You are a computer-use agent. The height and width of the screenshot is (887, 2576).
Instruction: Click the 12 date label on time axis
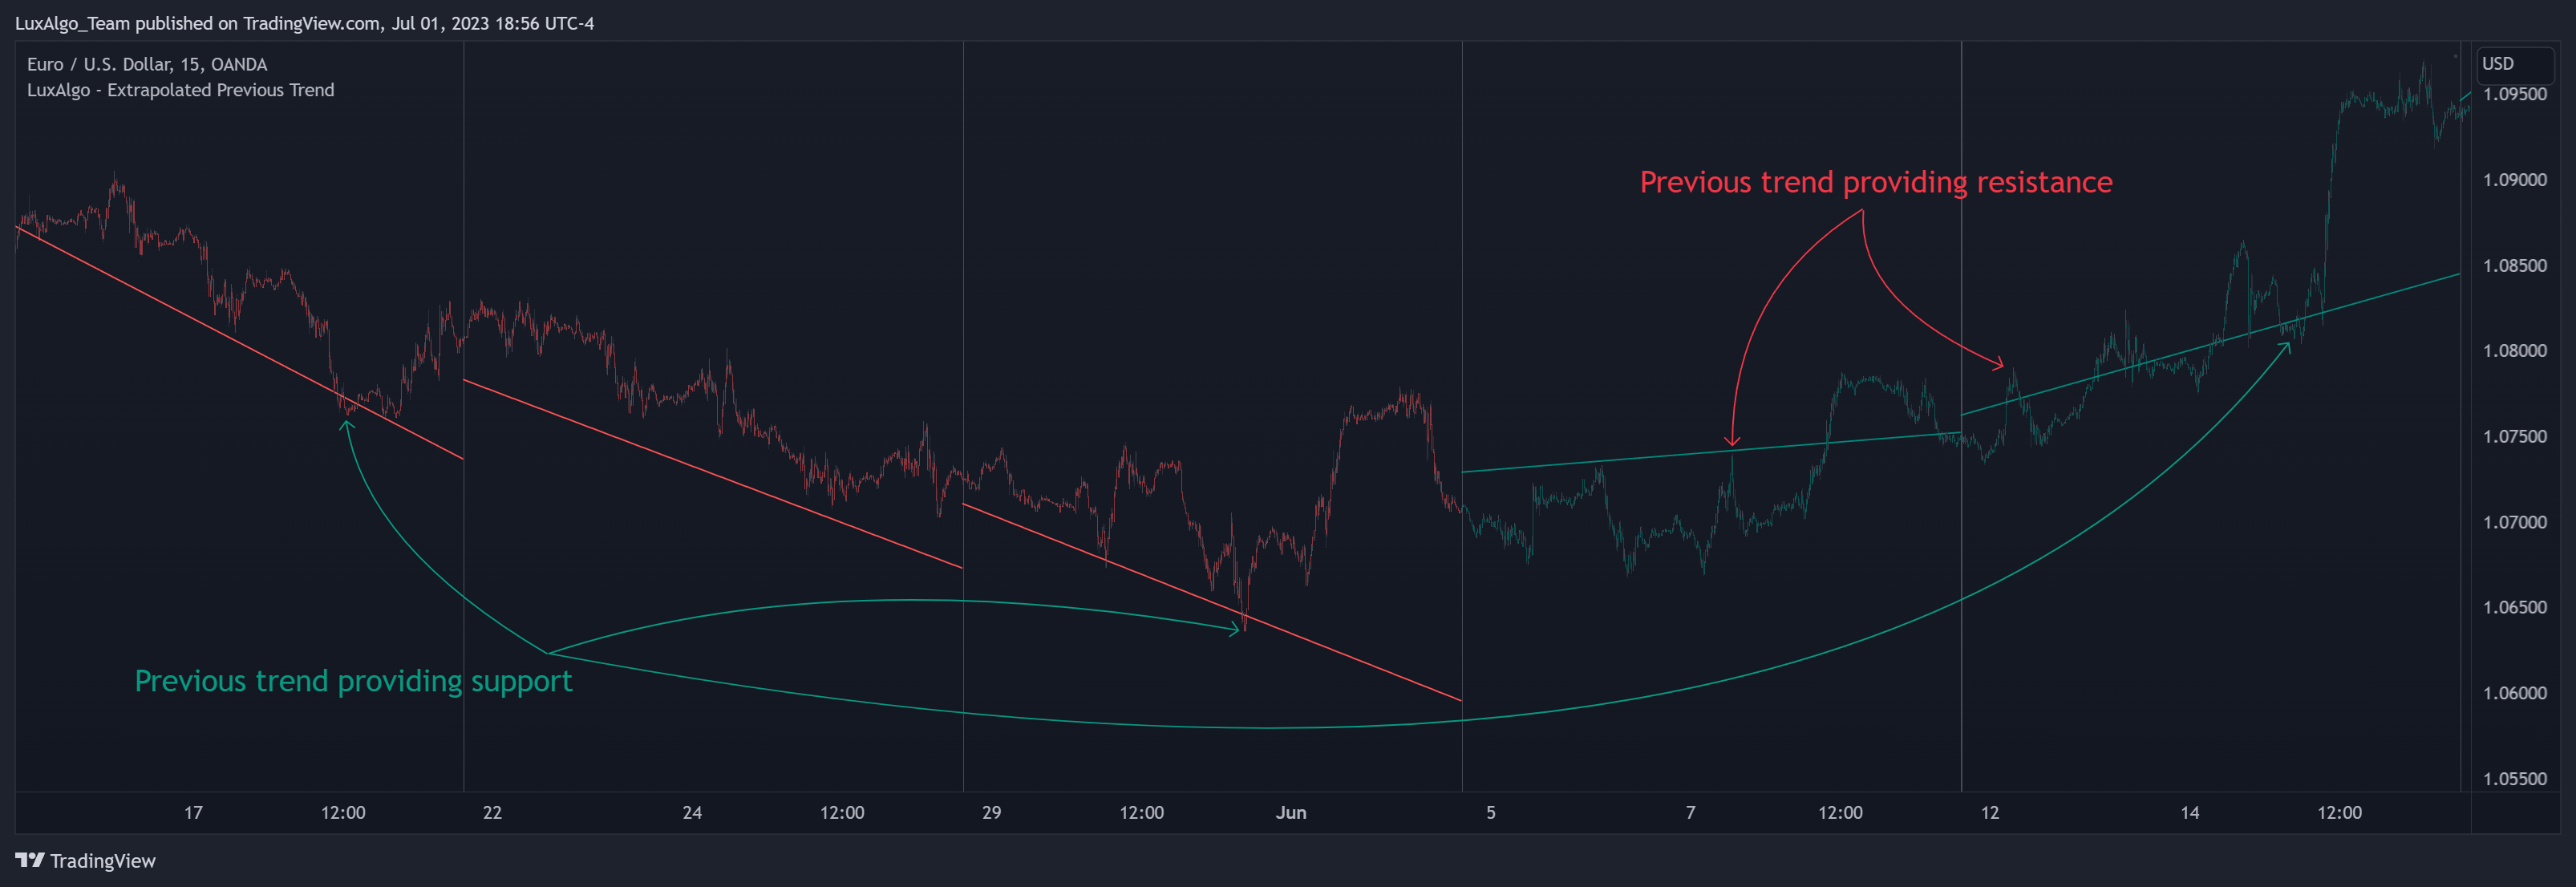click(x=1990, y=813)
